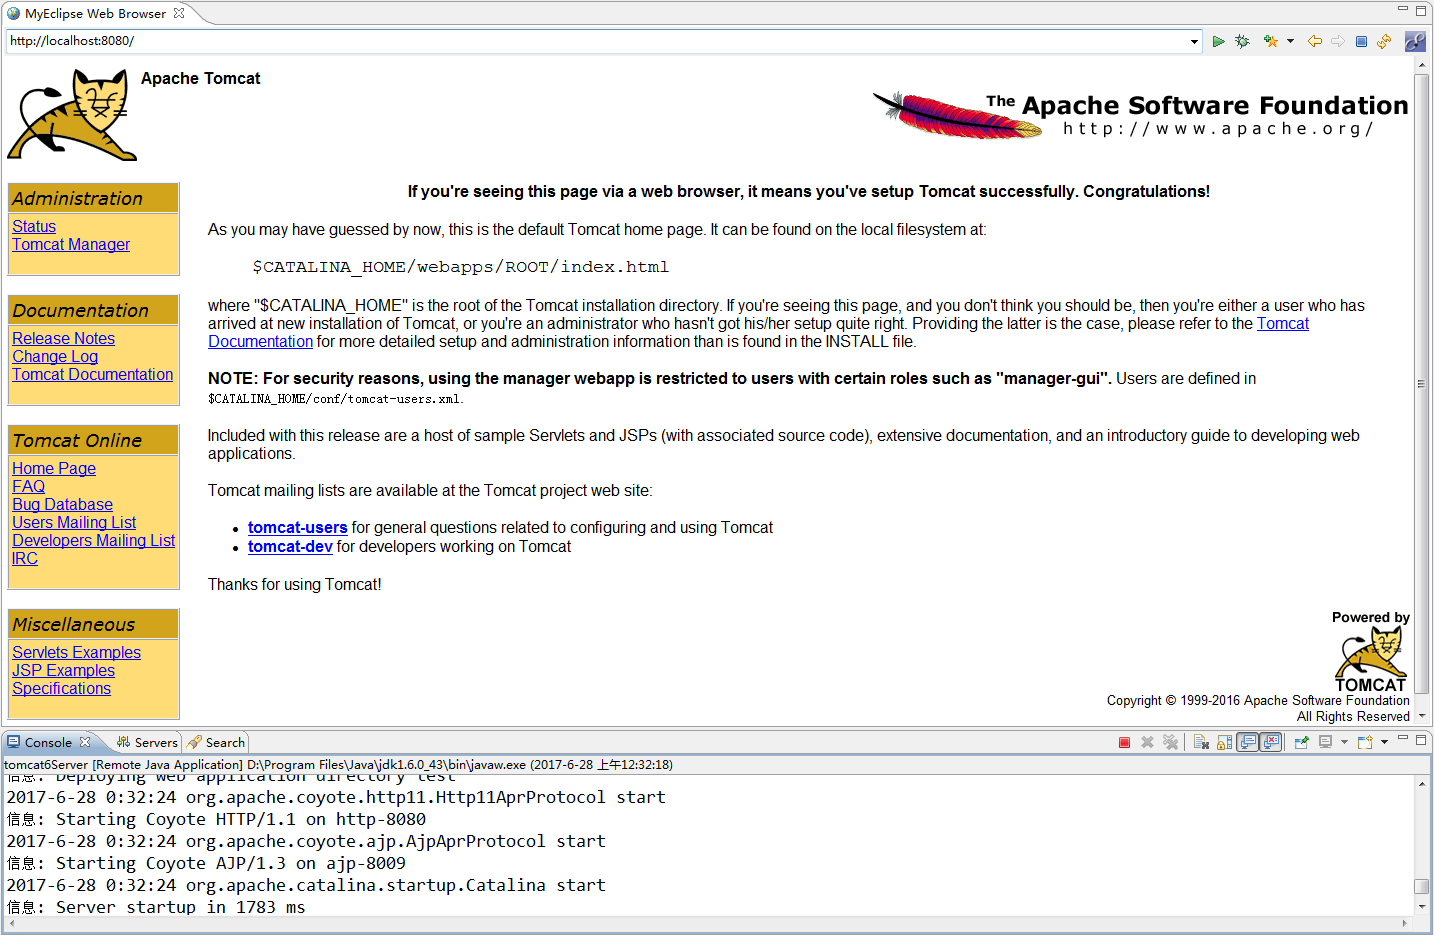
Task: Open the Tomcat Documentation sidebar link
Action: [x=92, y=374]
